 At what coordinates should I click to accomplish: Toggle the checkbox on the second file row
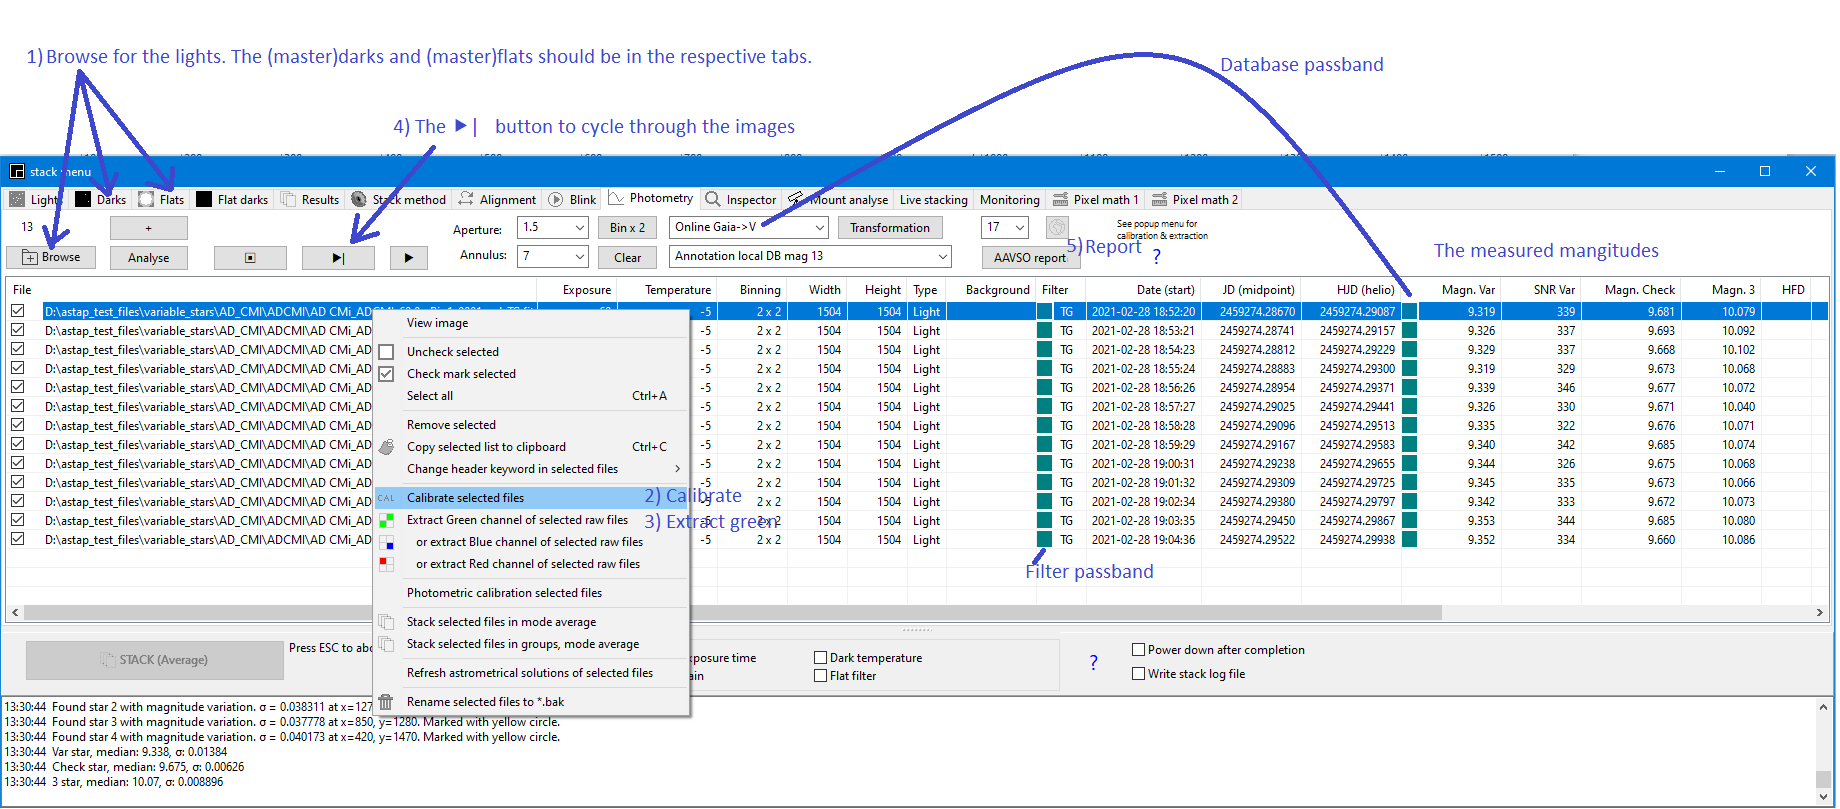(x=18, y=330)
